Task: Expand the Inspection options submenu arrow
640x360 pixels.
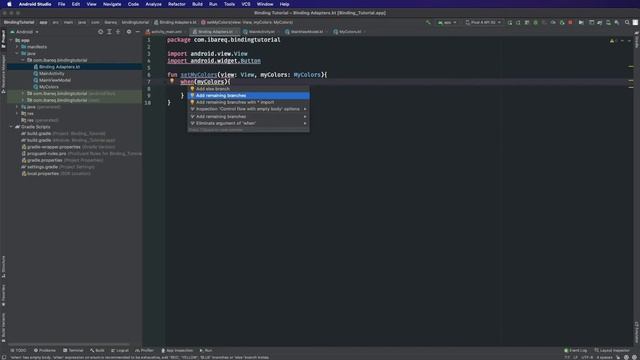Action: click(x=305, y=109)
